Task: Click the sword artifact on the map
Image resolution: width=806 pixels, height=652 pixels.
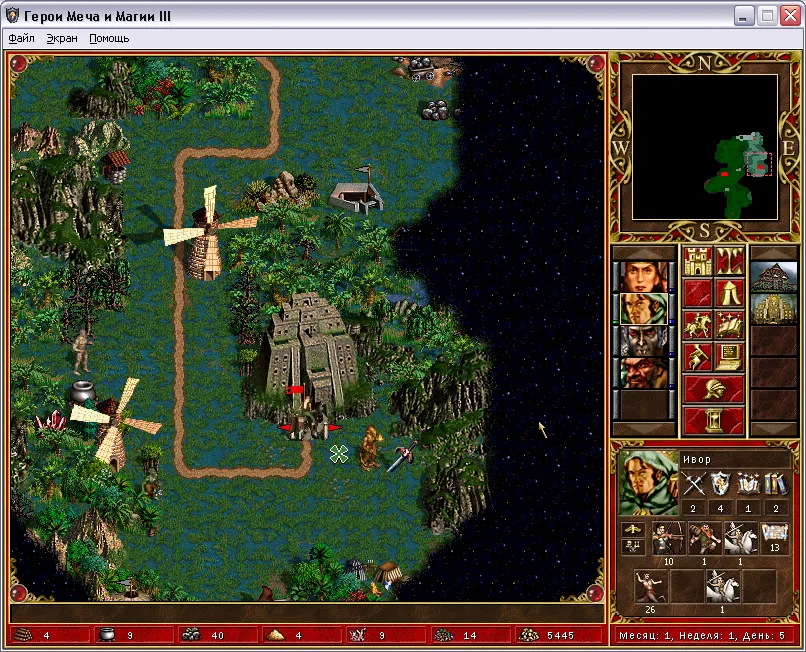Action: [x=401, y=456]
